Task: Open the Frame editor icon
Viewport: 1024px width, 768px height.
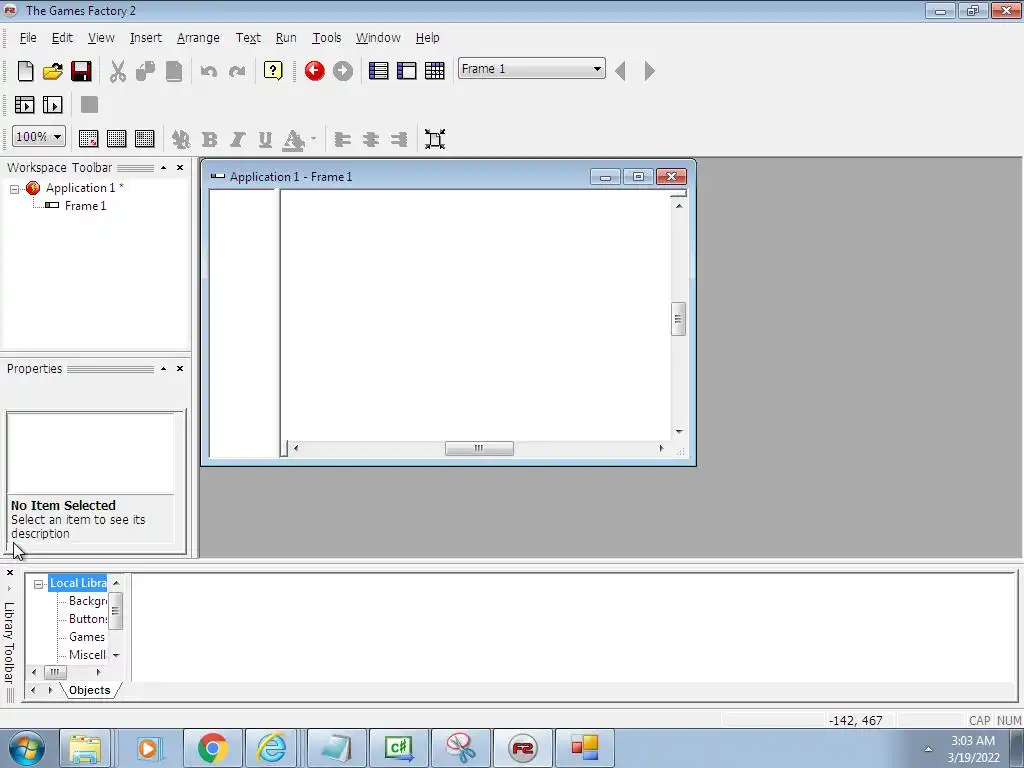Action: click(x=406, y=71)
